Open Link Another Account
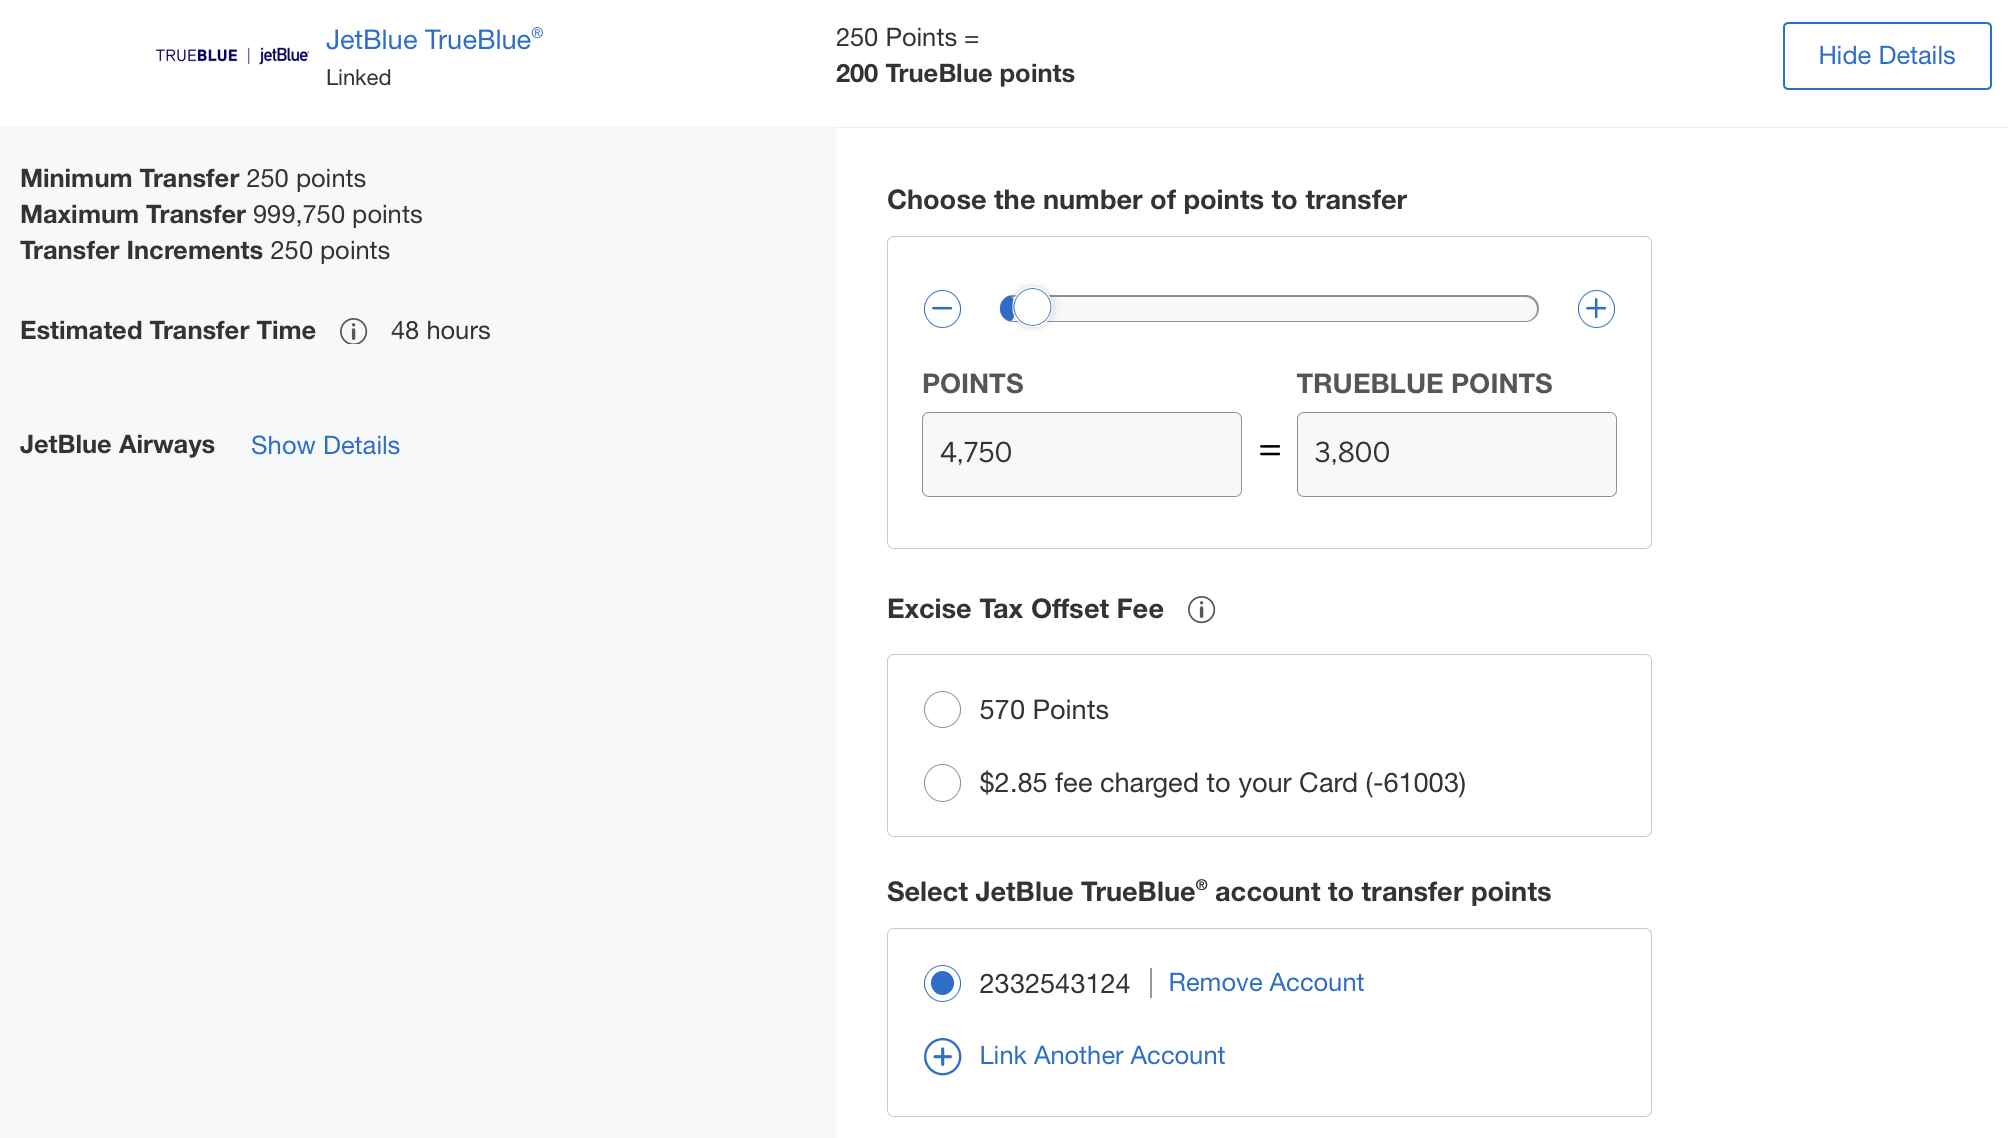 1101,1055
